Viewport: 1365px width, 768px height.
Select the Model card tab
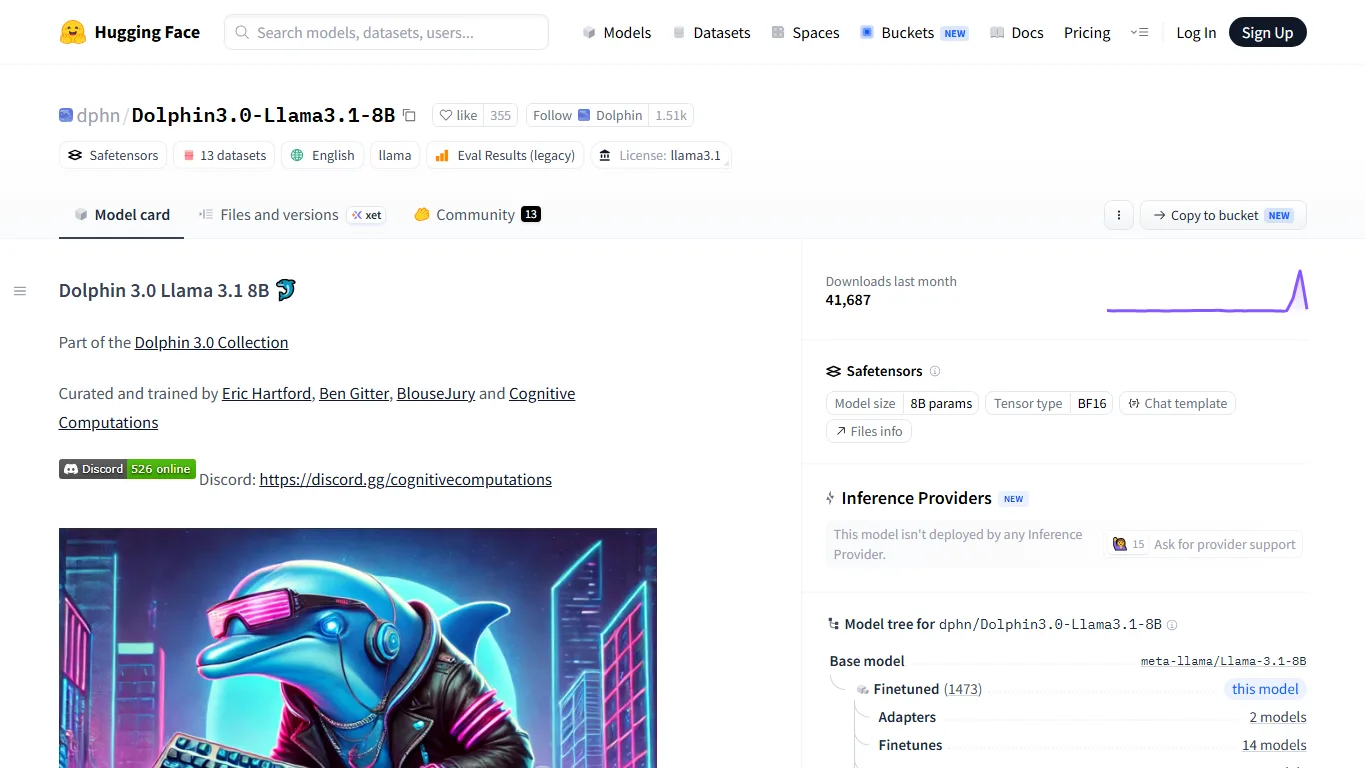point(122,215)
